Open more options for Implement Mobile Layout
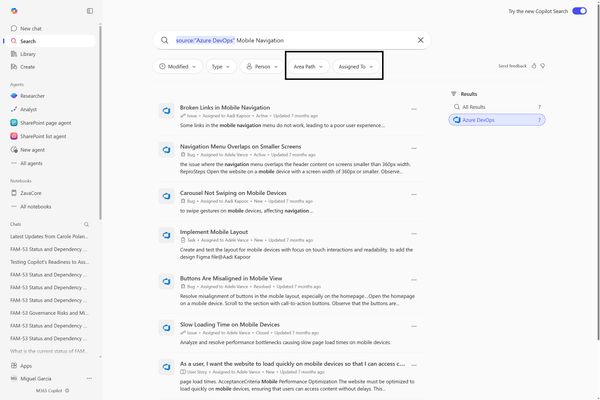Image resolution: width=600 pixels, height=400 pixels. (x=414, y=233)
